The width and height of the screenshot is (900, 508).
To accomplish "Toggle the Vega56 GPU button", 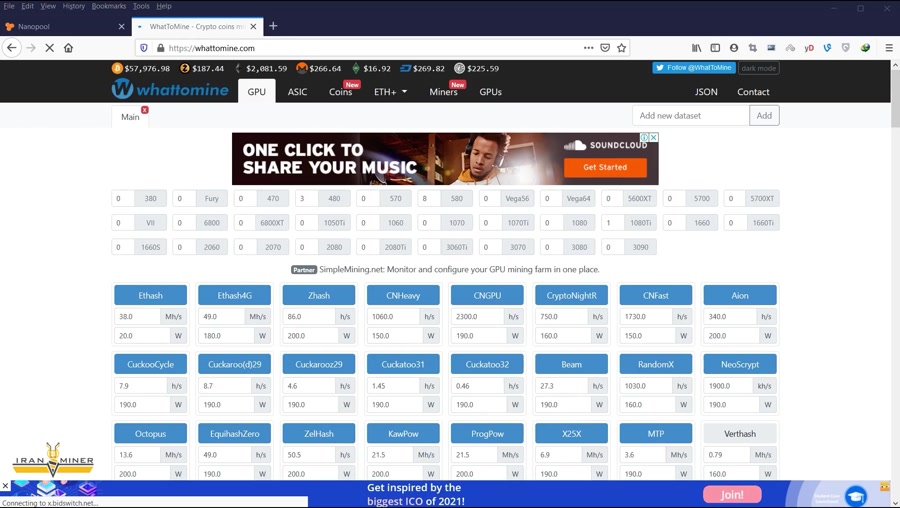I will click(517, 198).
